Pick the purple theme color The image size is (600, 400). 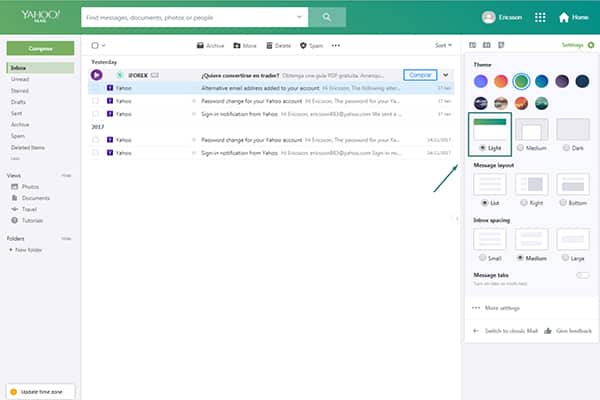pos(481,81)
